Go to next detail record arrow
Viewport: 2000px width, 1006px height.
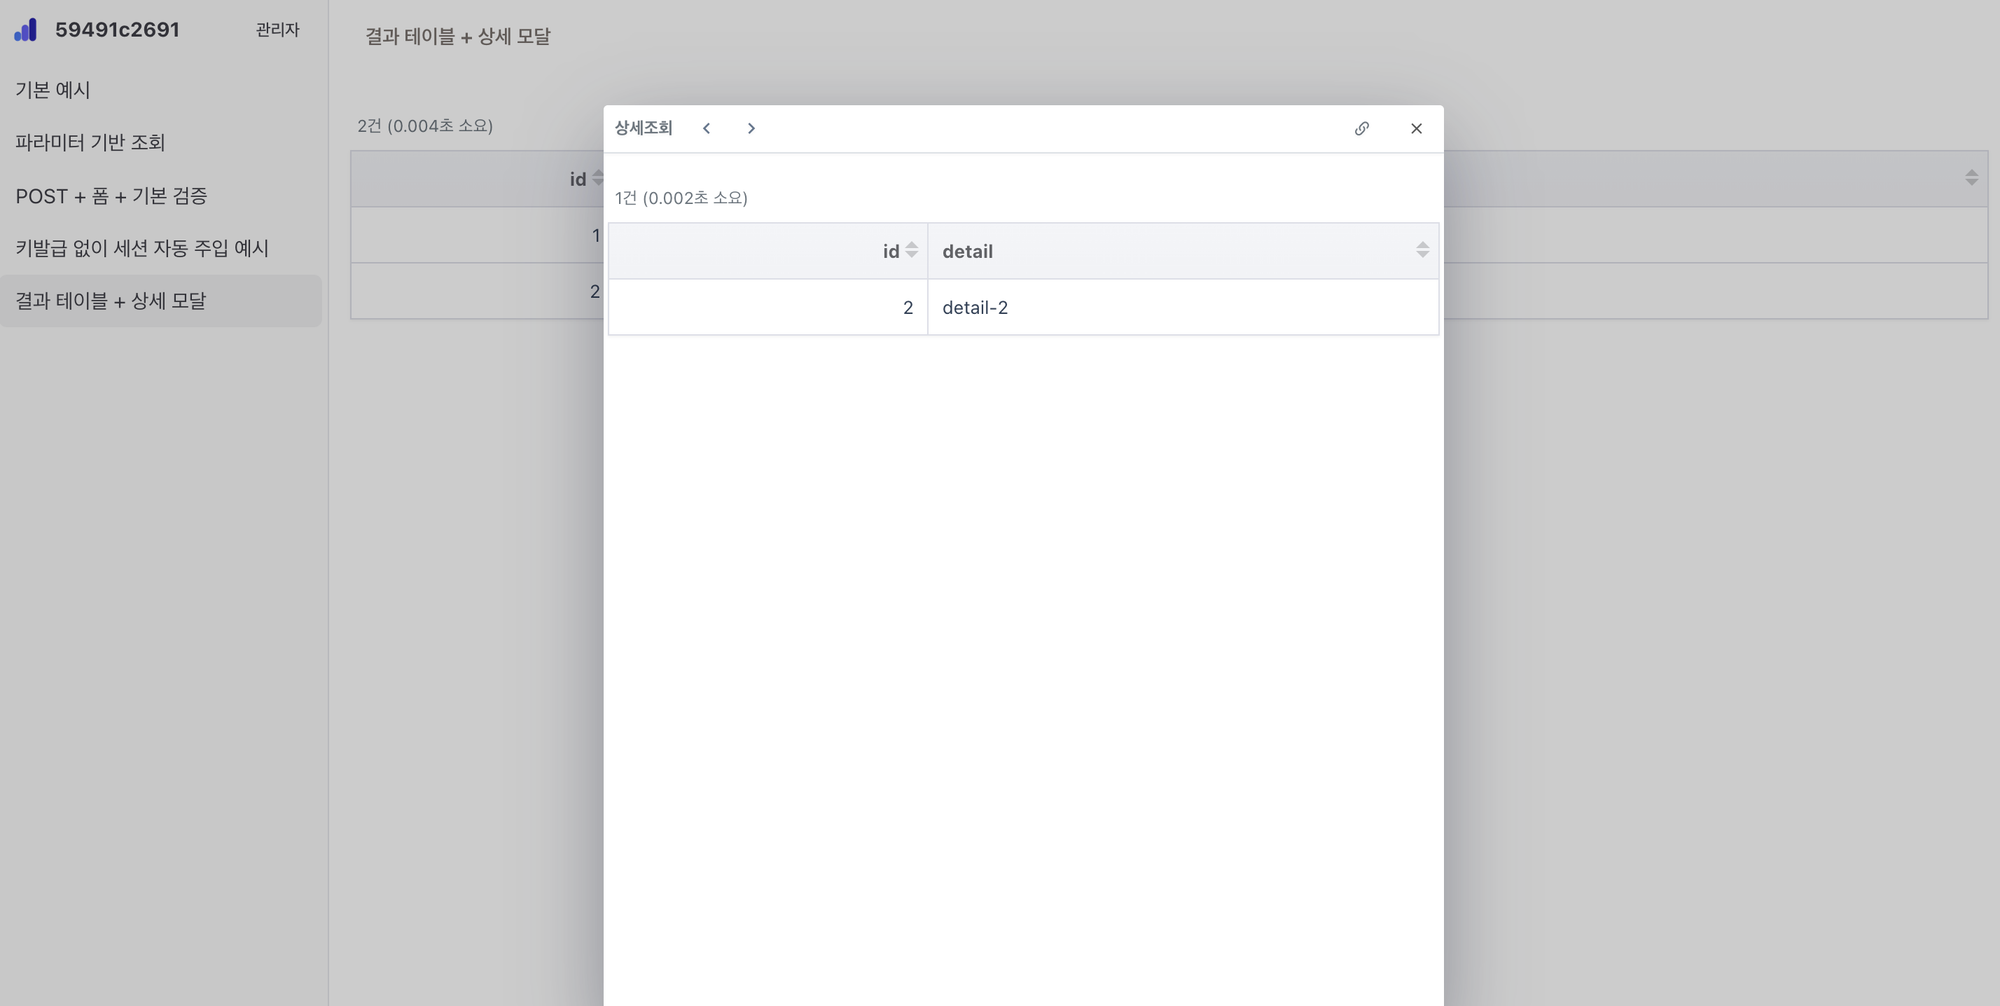tap(751, 128)
